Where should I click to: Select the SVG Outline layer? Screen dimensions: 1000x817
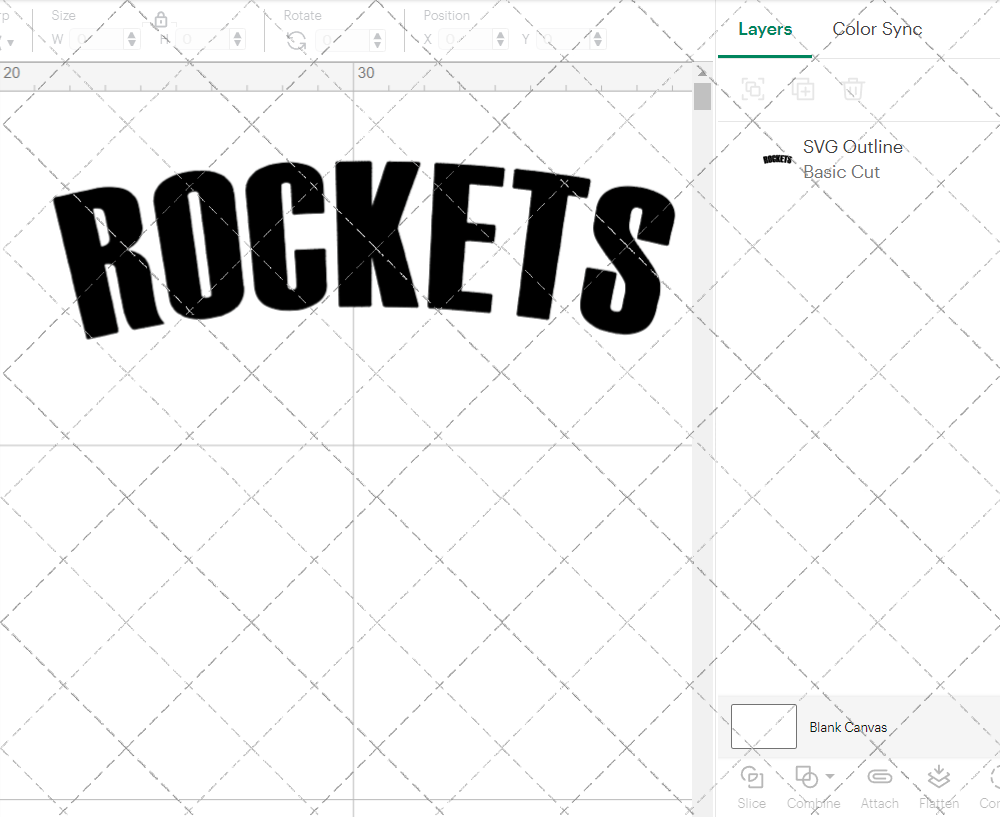point(853,147)
